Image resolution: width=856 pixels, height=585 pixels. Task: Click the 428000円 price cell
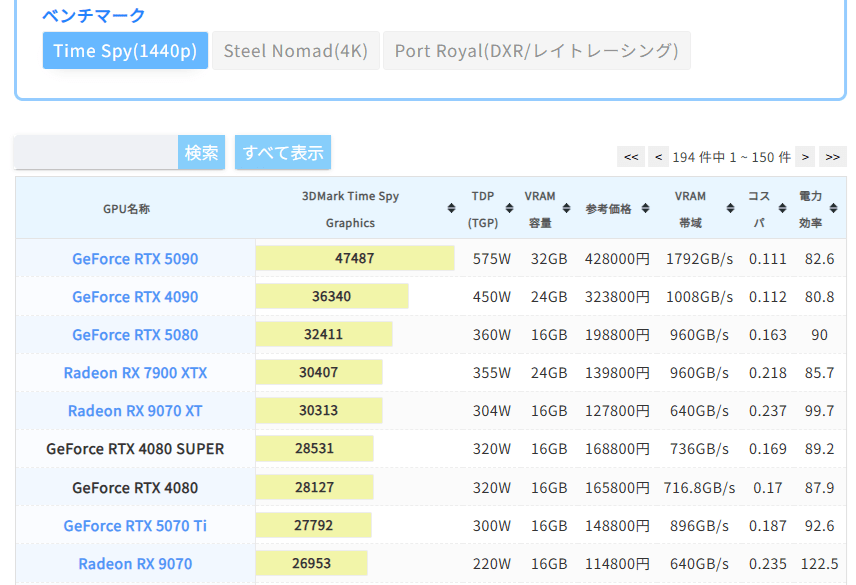point(617,259)
